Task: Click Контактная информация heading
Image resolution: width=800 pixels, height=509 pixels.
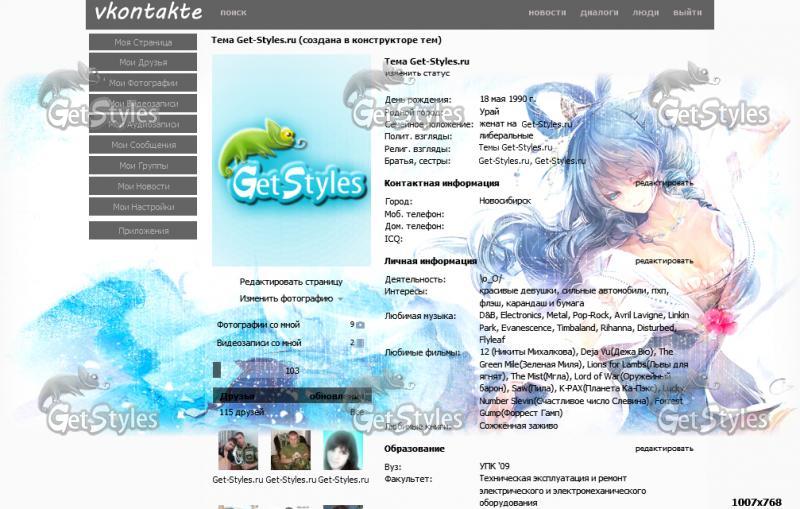Action: click(441, 183)
